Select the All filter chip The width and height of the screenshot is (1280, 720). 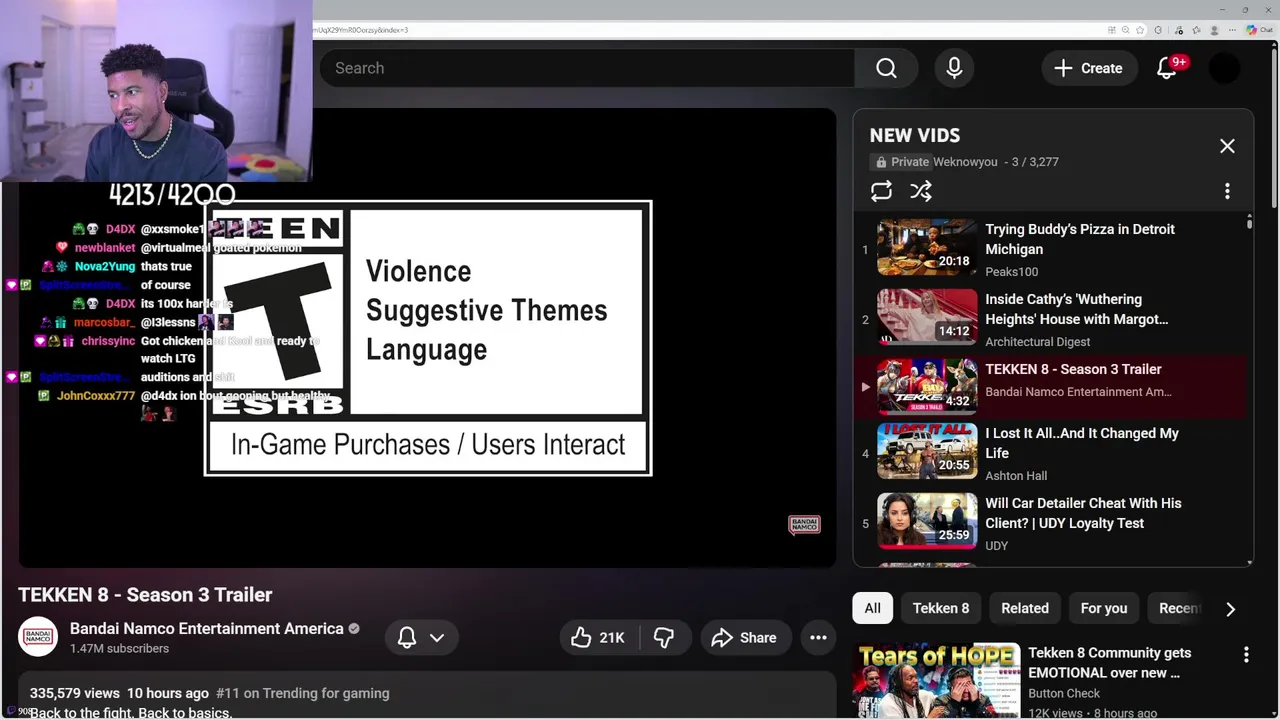[873, 608]
